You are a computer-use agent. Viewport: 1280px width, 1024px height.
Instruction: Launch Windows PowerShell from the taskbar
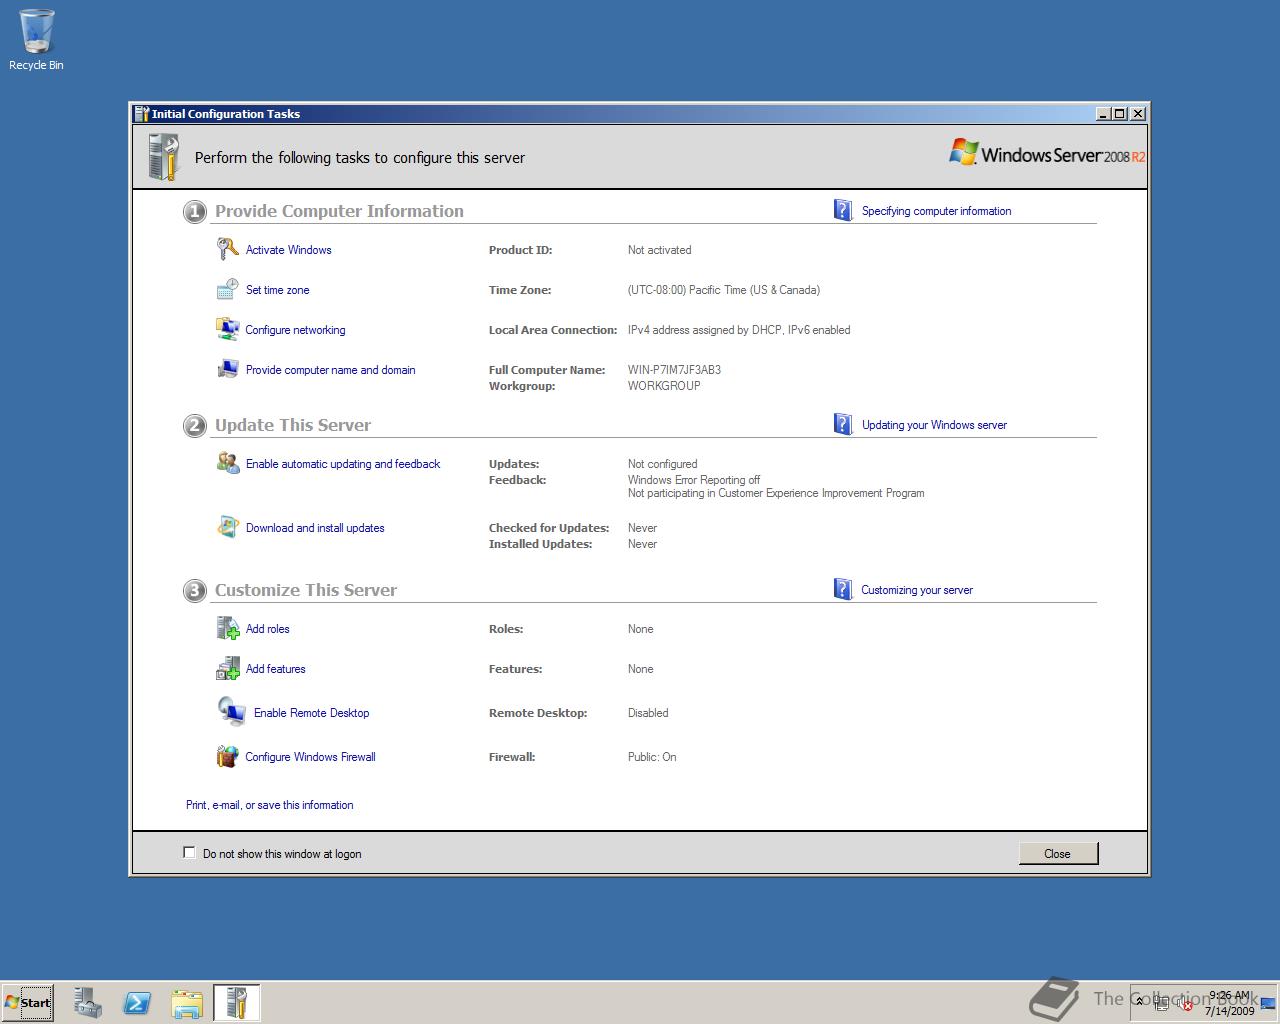coord(137,1003)
